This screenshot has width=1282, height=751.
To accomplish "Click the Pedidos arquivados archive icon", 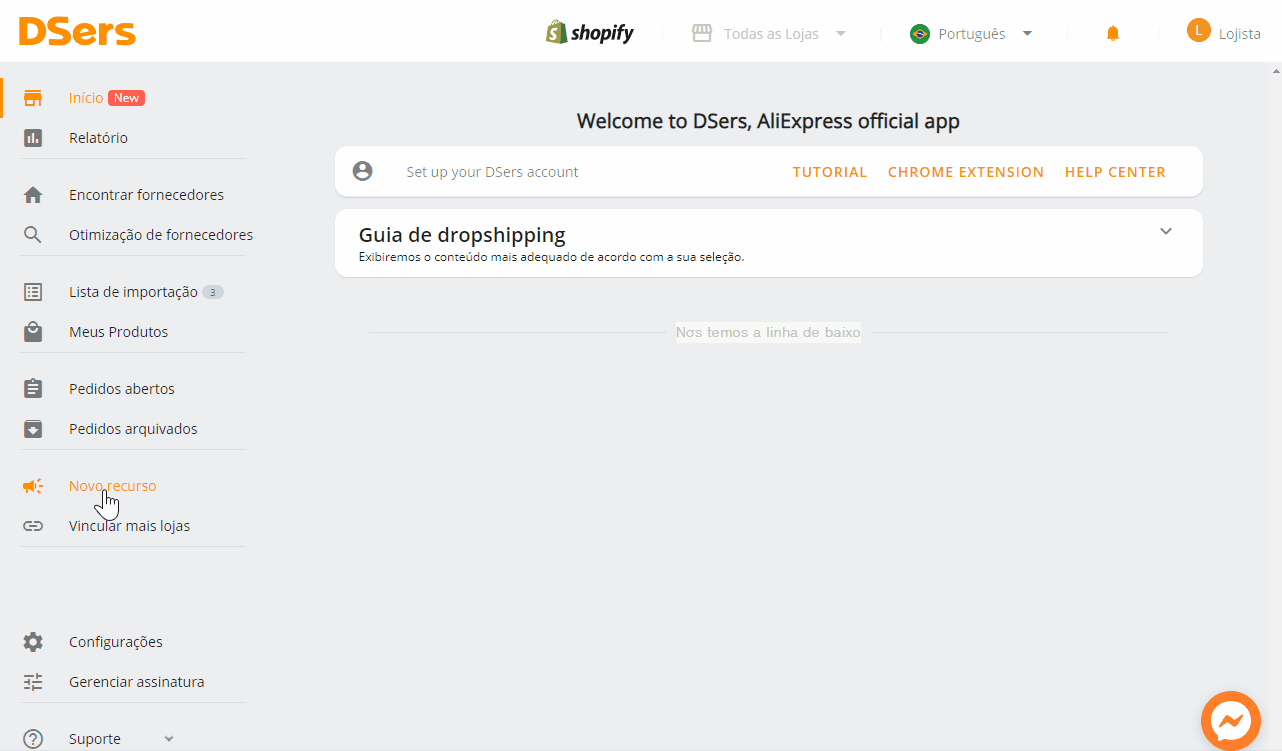I will [x=33, y=429].
